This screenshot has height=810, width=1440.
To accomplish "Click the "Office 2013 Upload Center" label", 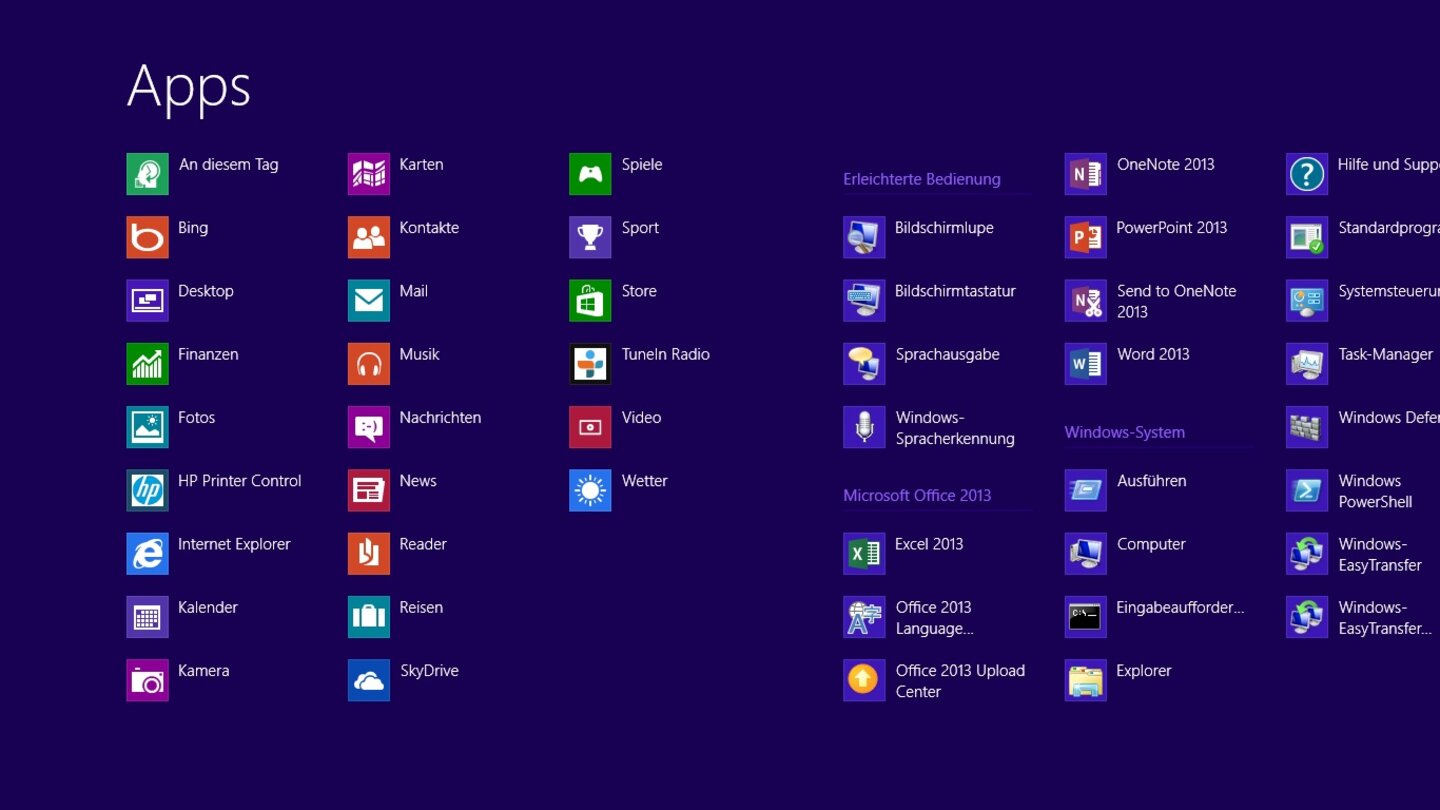I will click(960, 681).
